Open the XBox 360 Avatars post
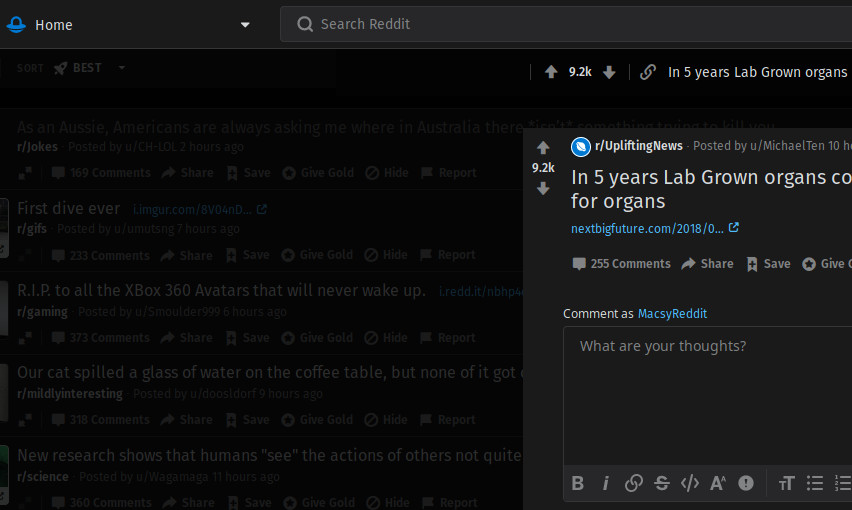Image resolution: width=852 pixels, height=510 pixels. (x=221, y=291)
